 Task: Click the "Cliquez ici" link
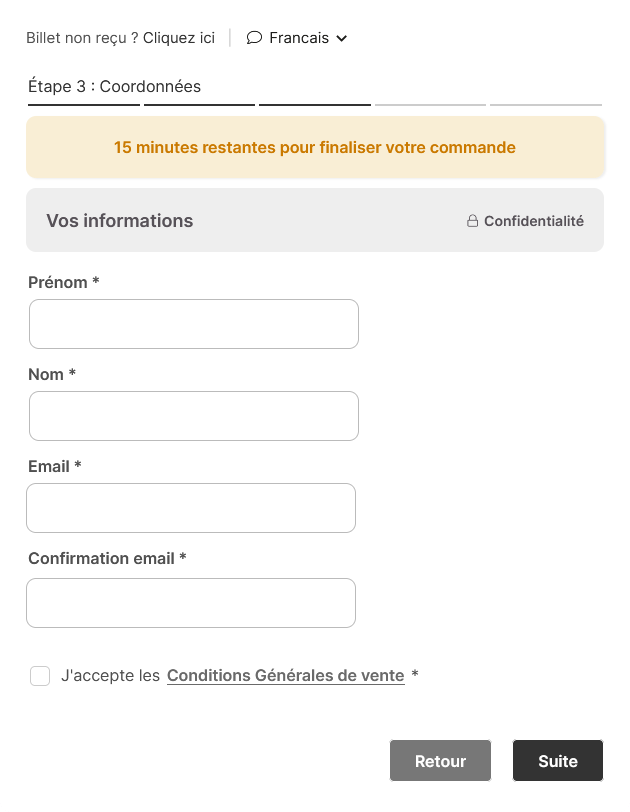click(x=179, y=38)
